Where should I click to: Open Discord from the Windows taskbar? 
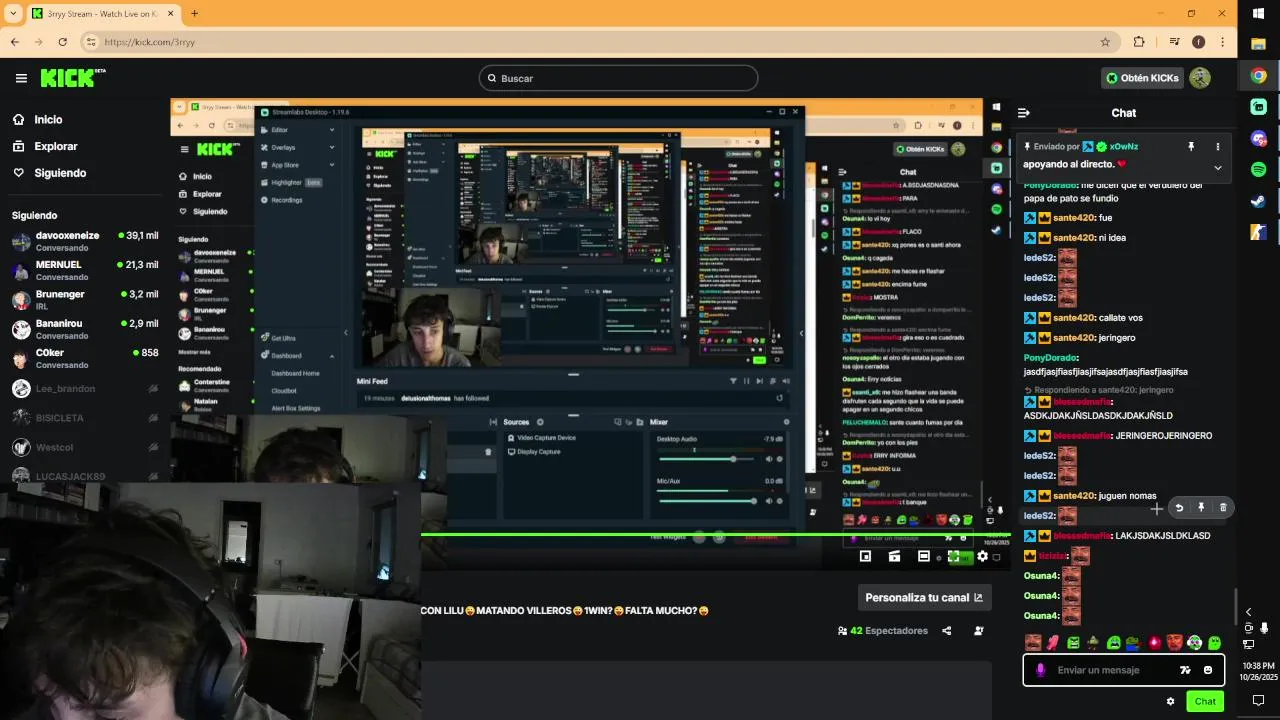1258,139
